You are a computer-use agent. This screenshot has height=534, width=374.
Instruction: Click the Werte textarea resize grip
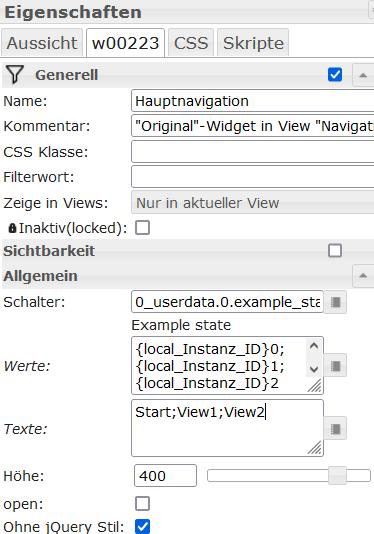[315, 386]
